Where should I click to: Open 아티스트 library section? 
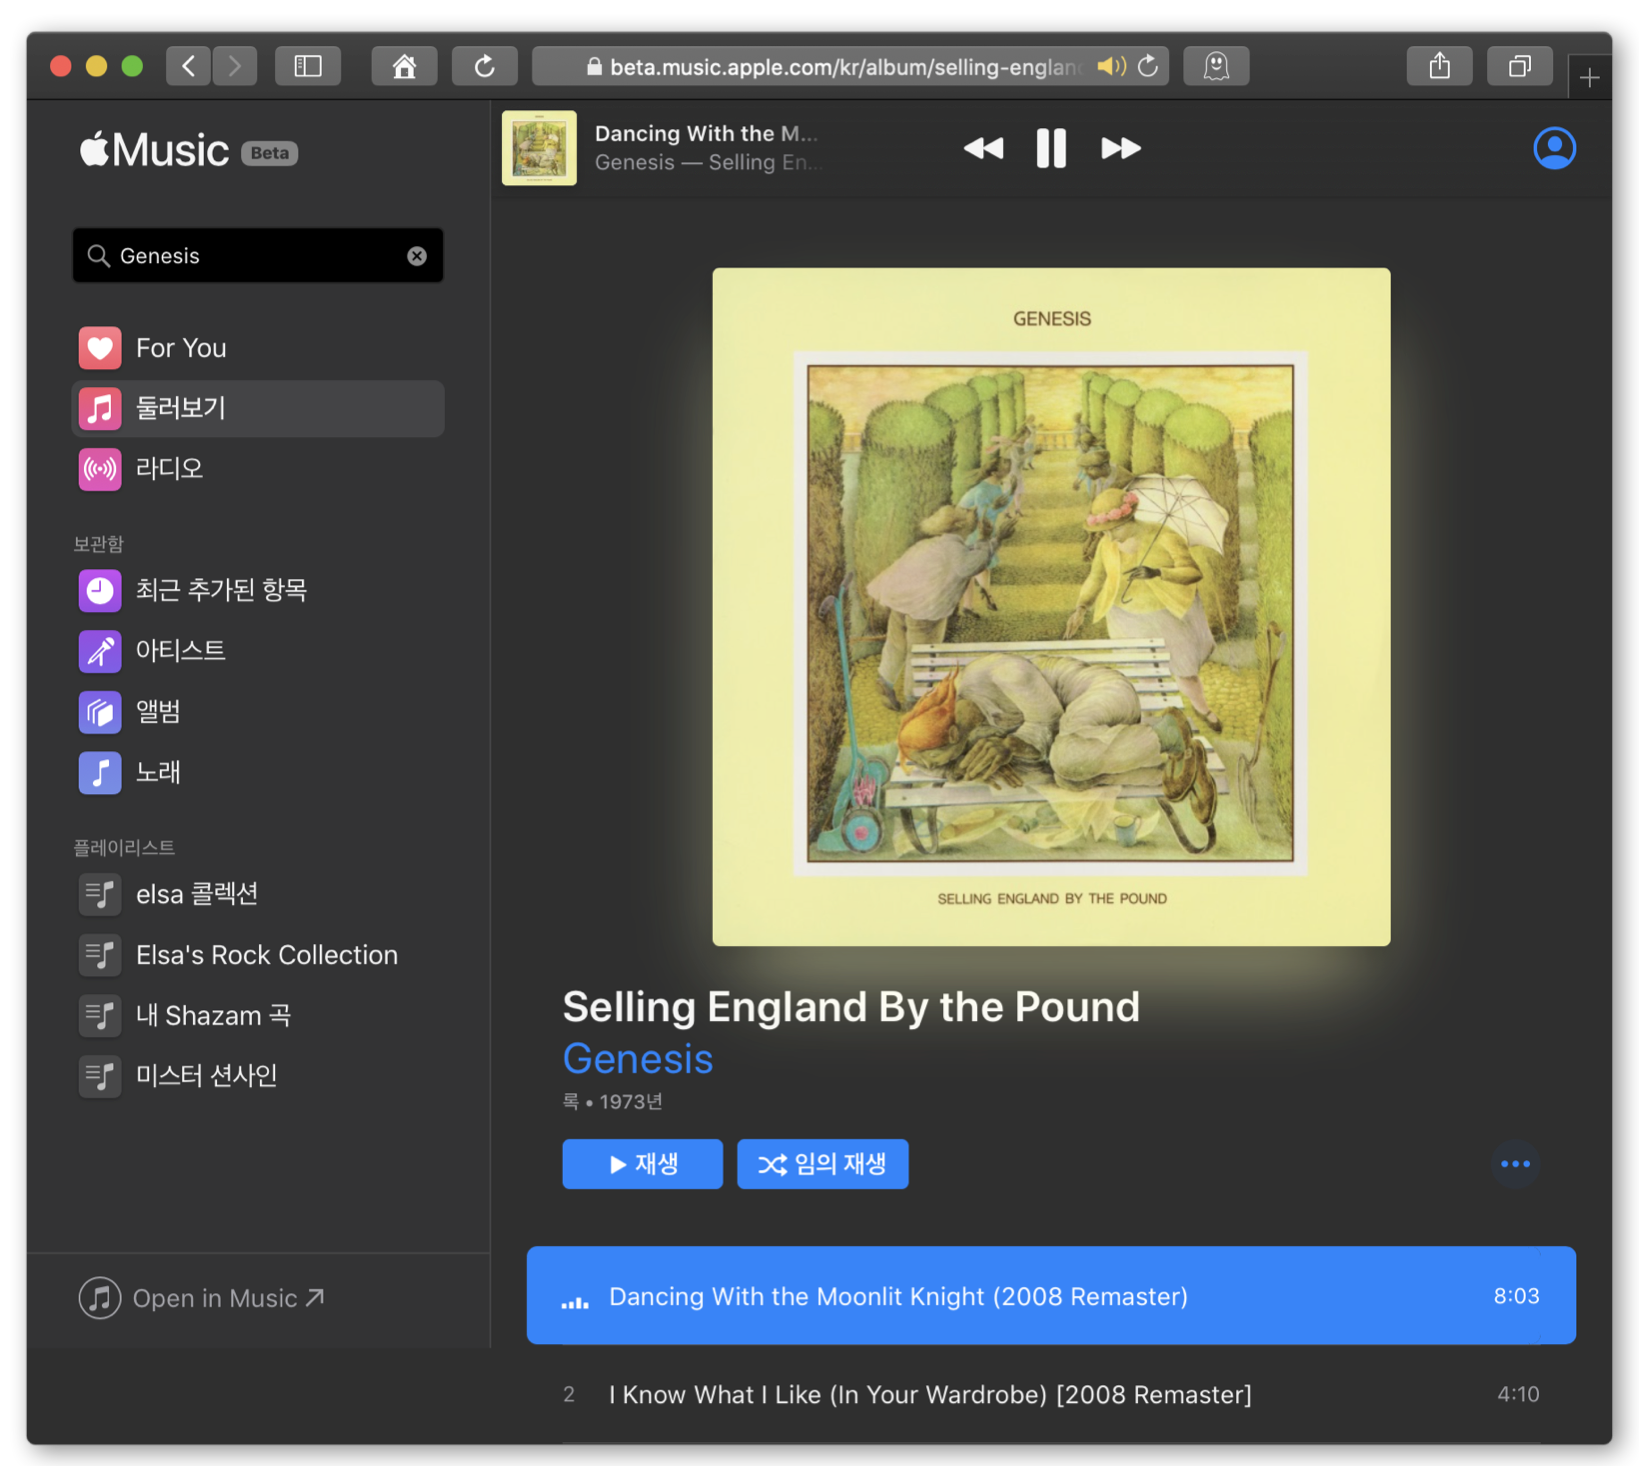[258, 651]
